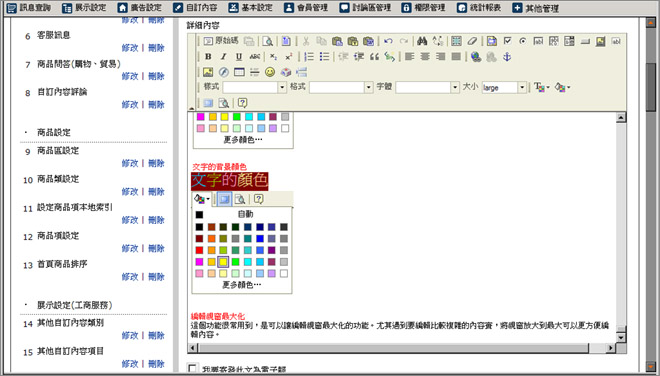Click the Paste clipboard icon
660x376 pixels.
pyautogui.click(x=337, y=41)
